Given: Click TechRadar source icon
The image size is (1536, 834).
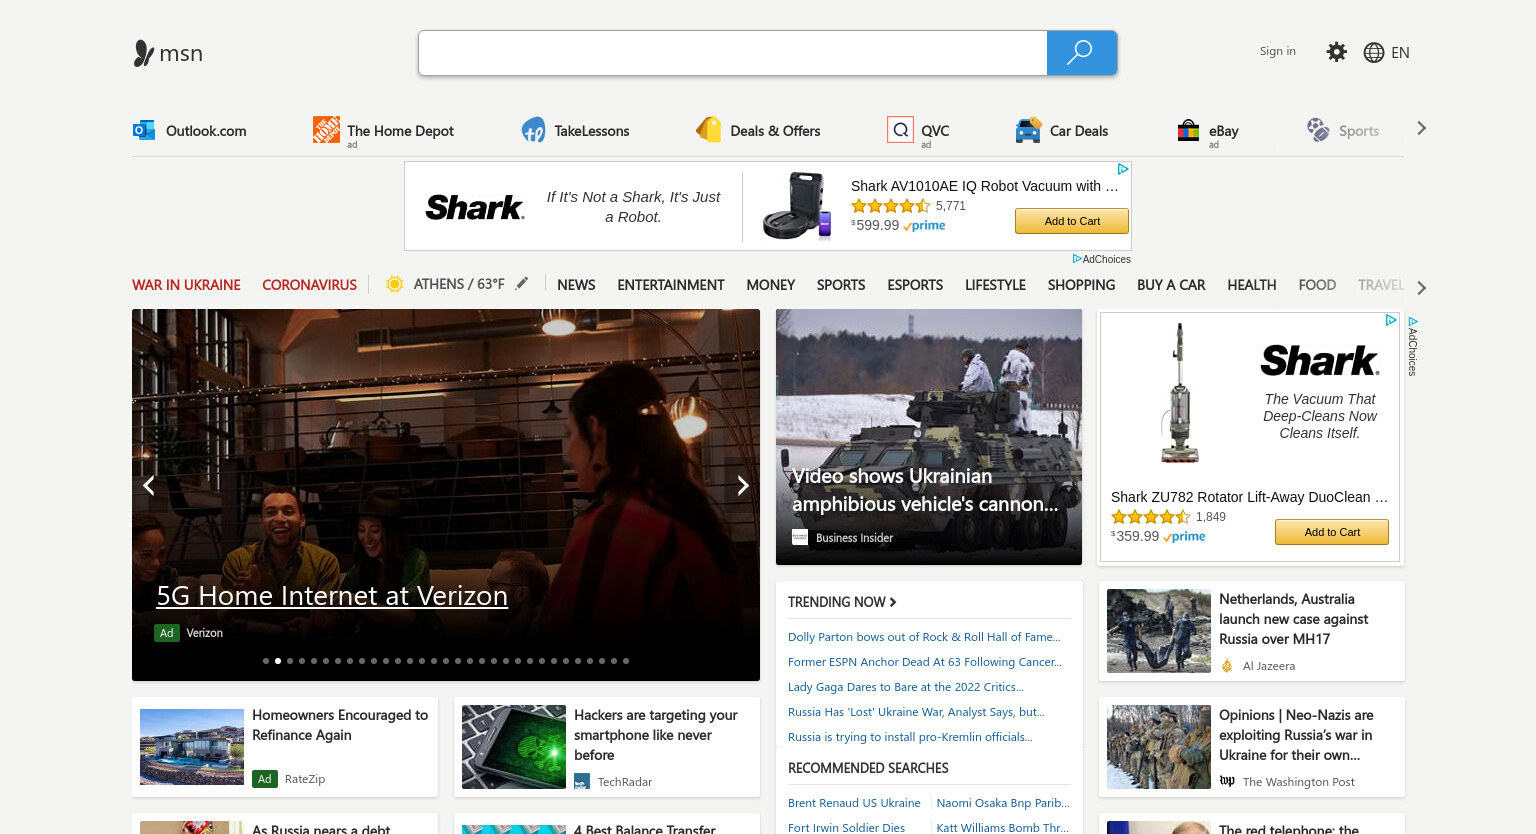Looking at the screenshot, I should pyautogui.click(x=582, y=782).
